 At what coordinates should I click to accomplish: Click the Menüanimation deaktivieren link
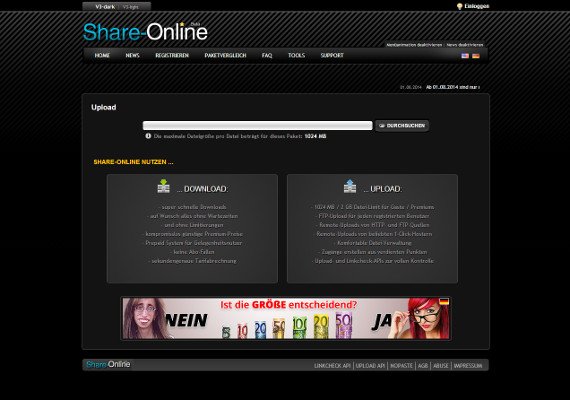414,45
